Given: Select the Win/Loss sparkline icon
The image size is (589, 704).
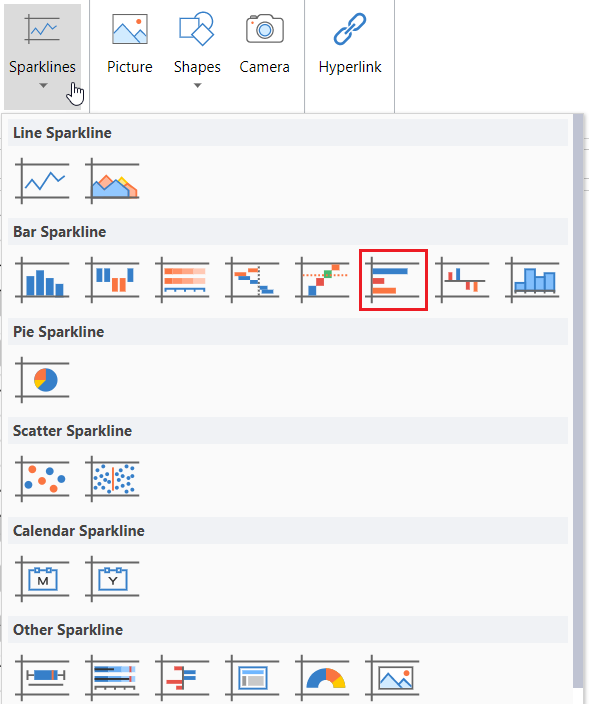Looking at the screenshot, I should click(x=112, y=280).
